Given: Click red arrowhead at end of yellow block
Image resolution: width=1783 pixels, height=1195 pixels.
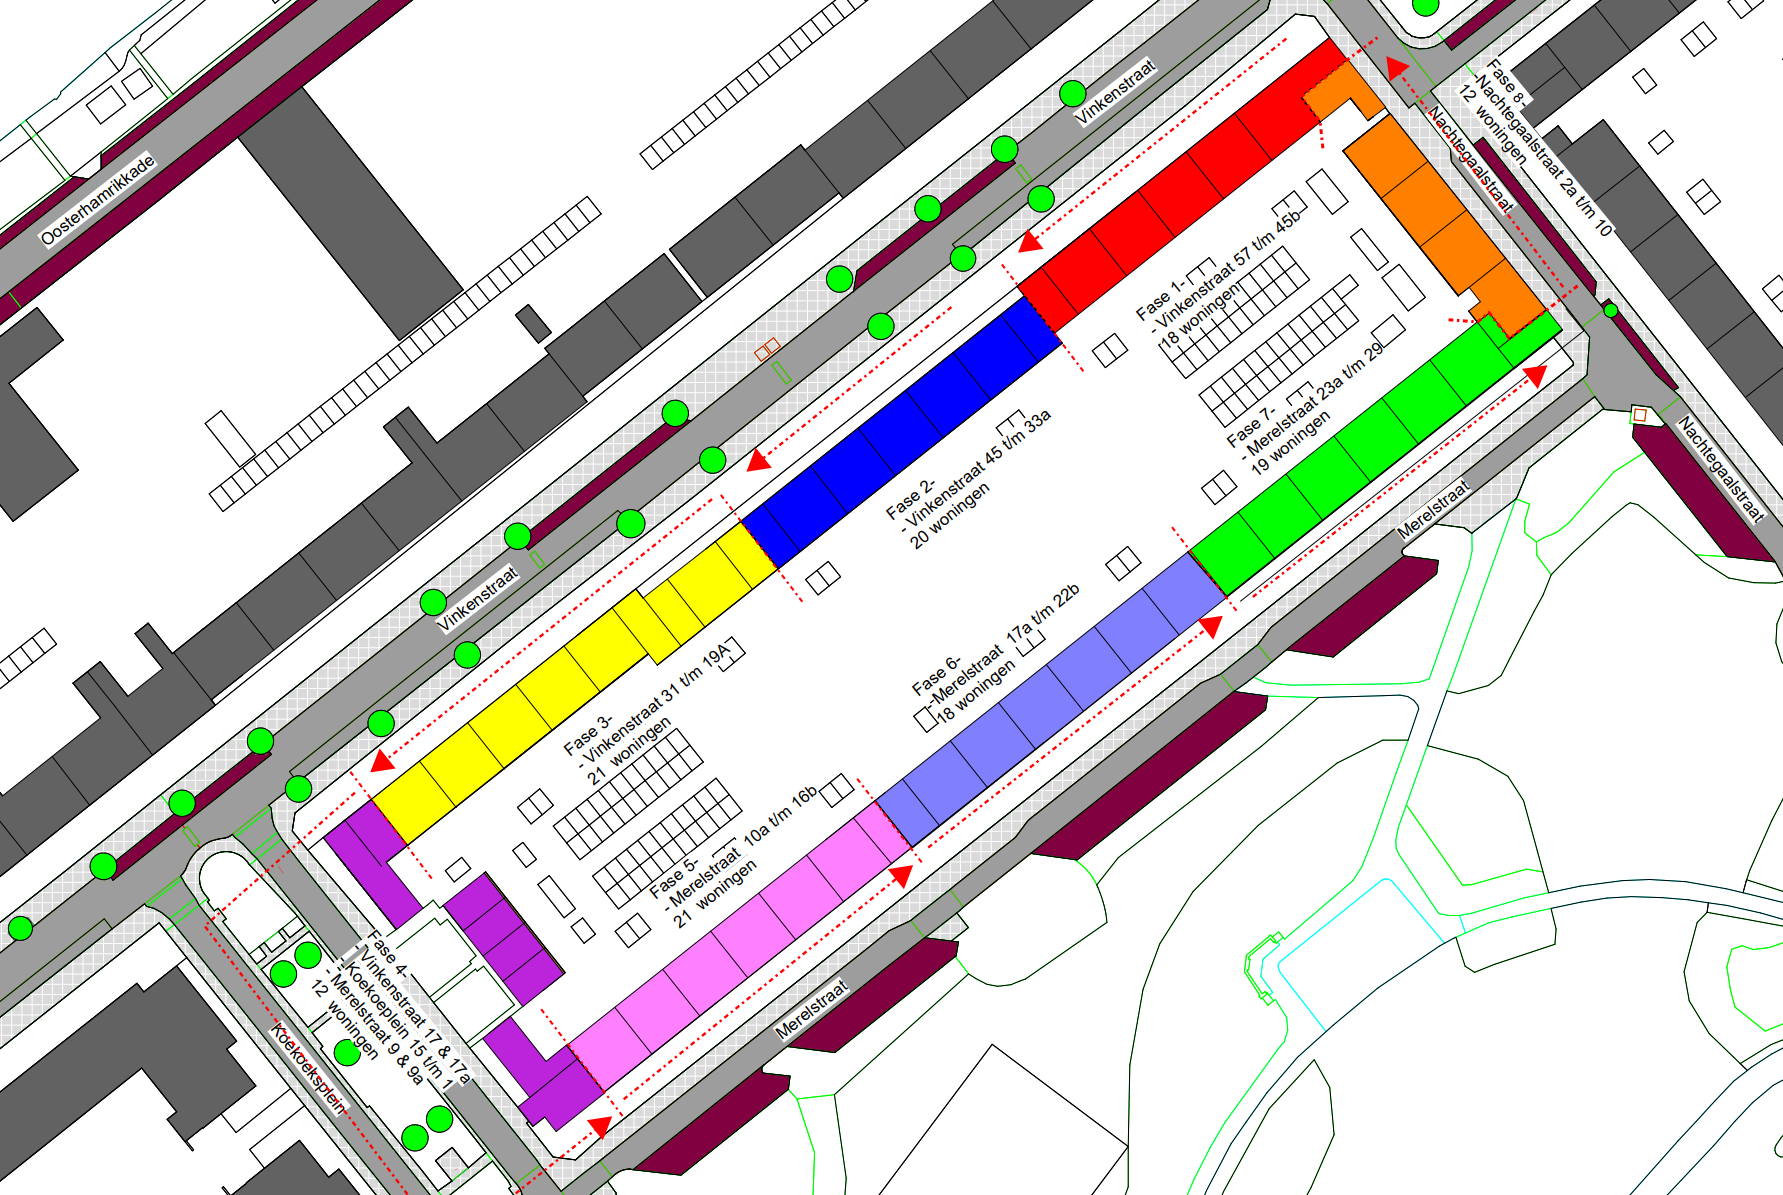Looking at the screenshot, I should pyautogui.click(x=381, y=760).
